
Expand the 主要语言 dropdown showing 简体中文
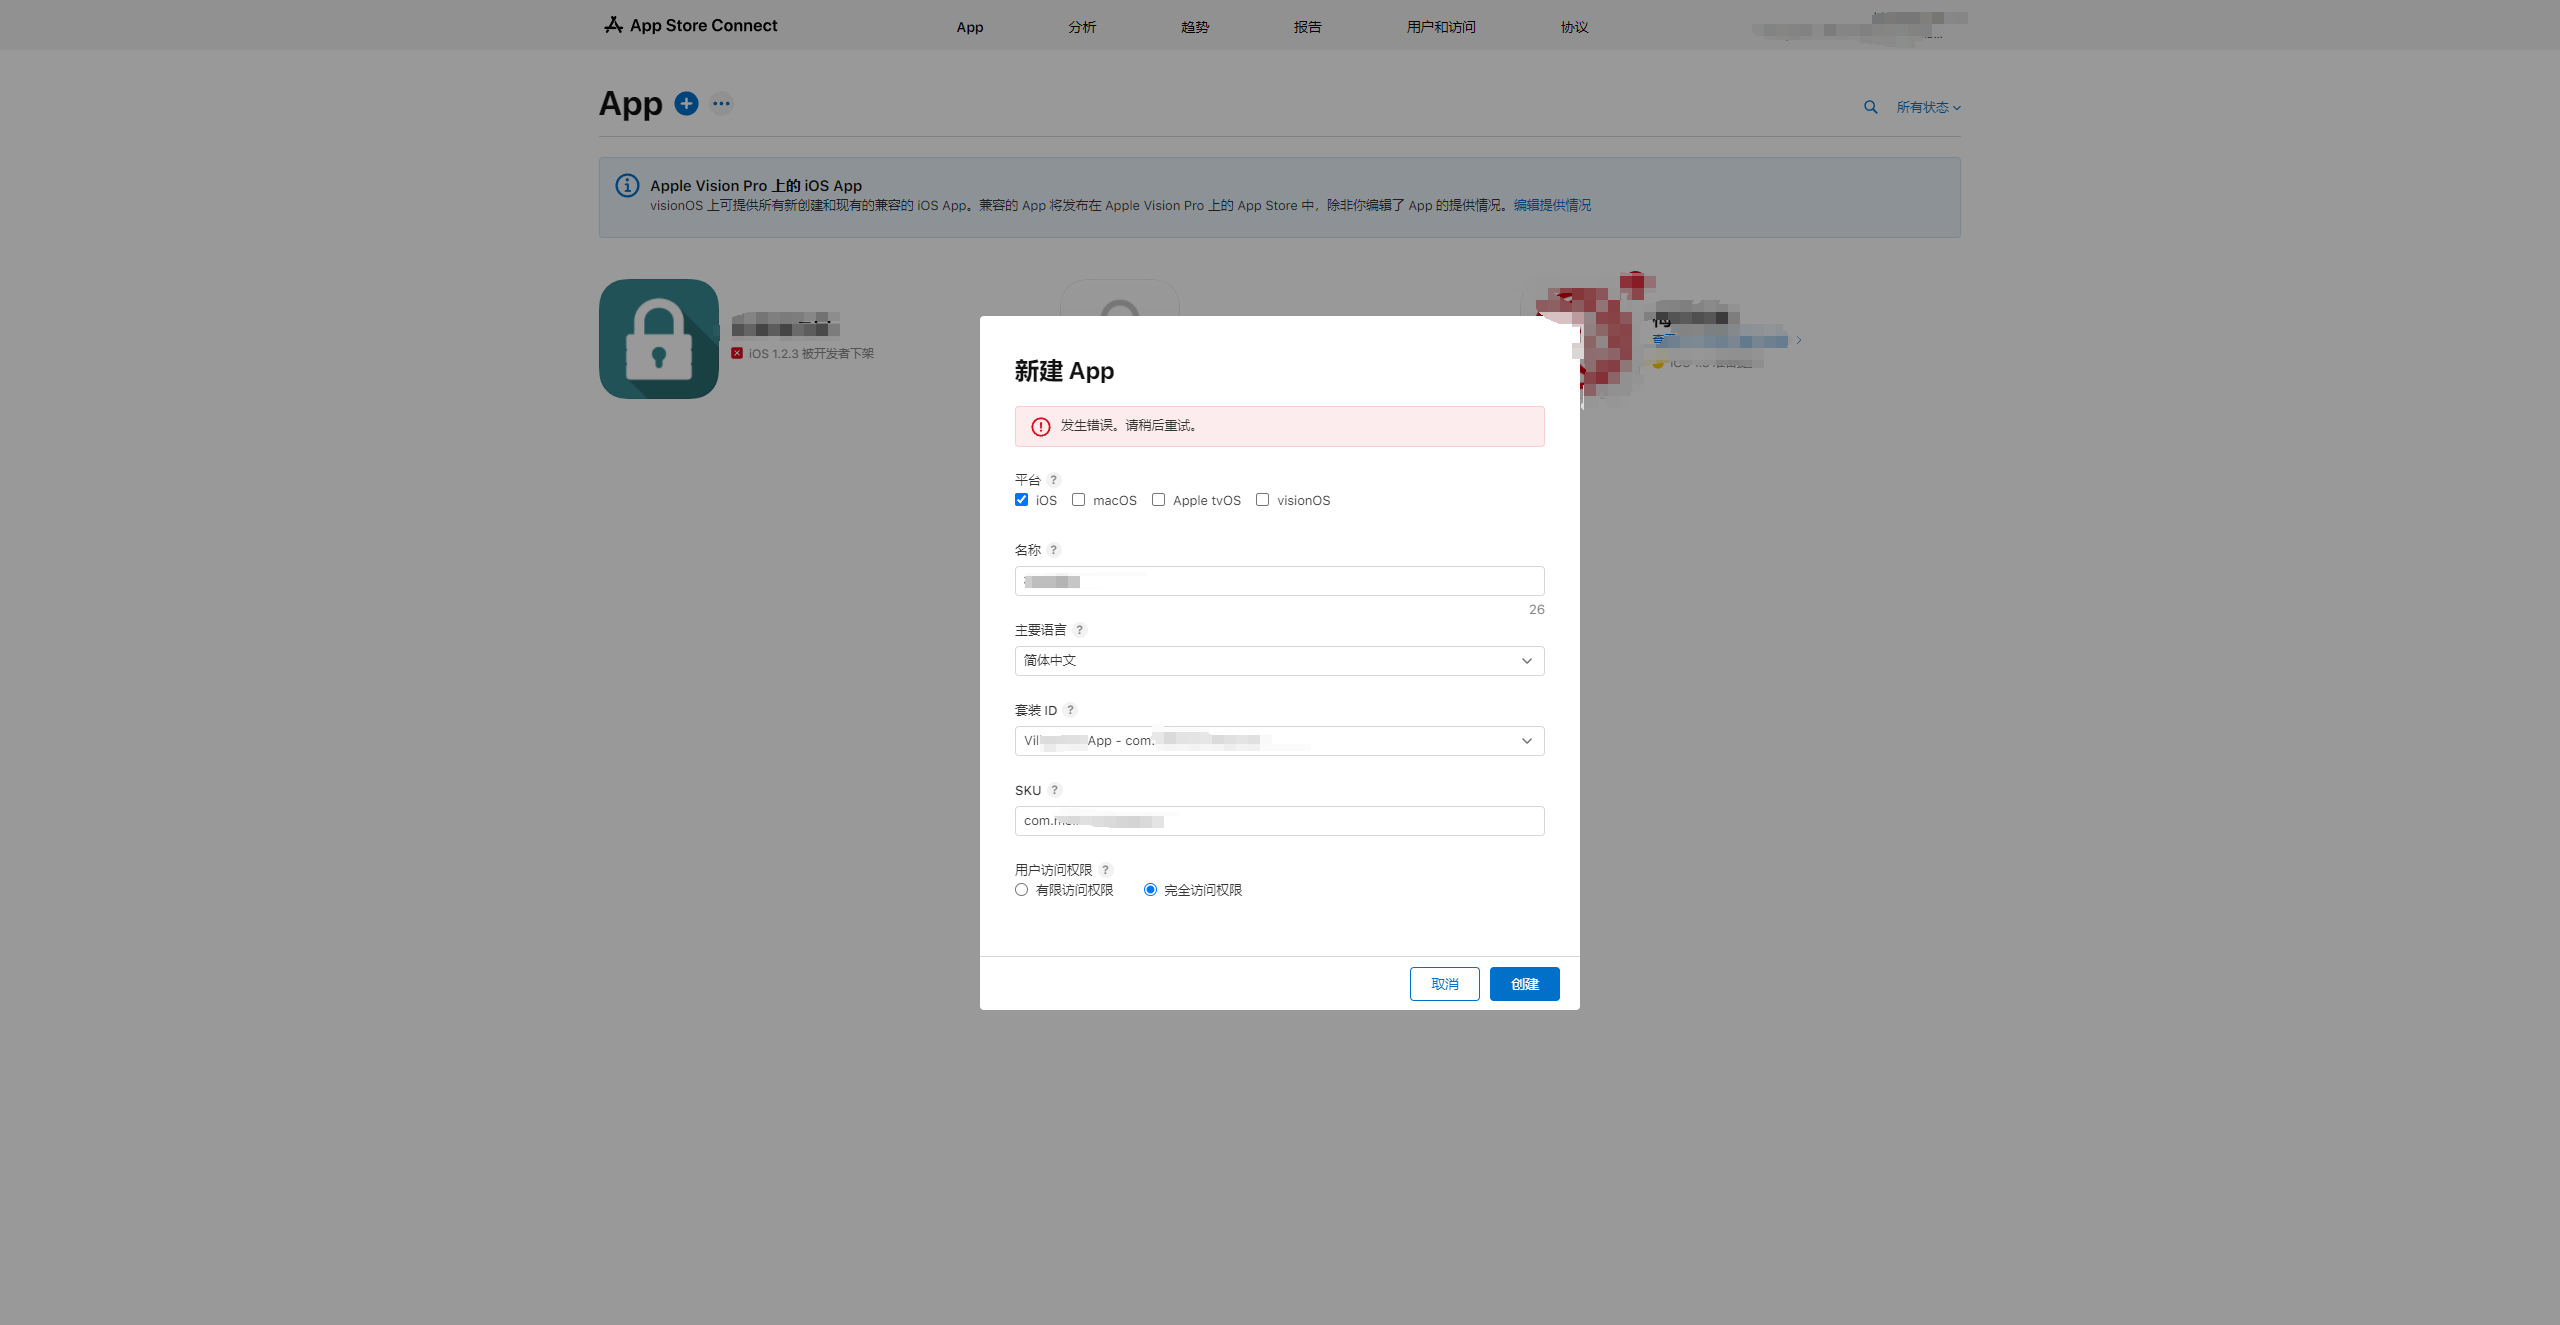coord(1279,661)
